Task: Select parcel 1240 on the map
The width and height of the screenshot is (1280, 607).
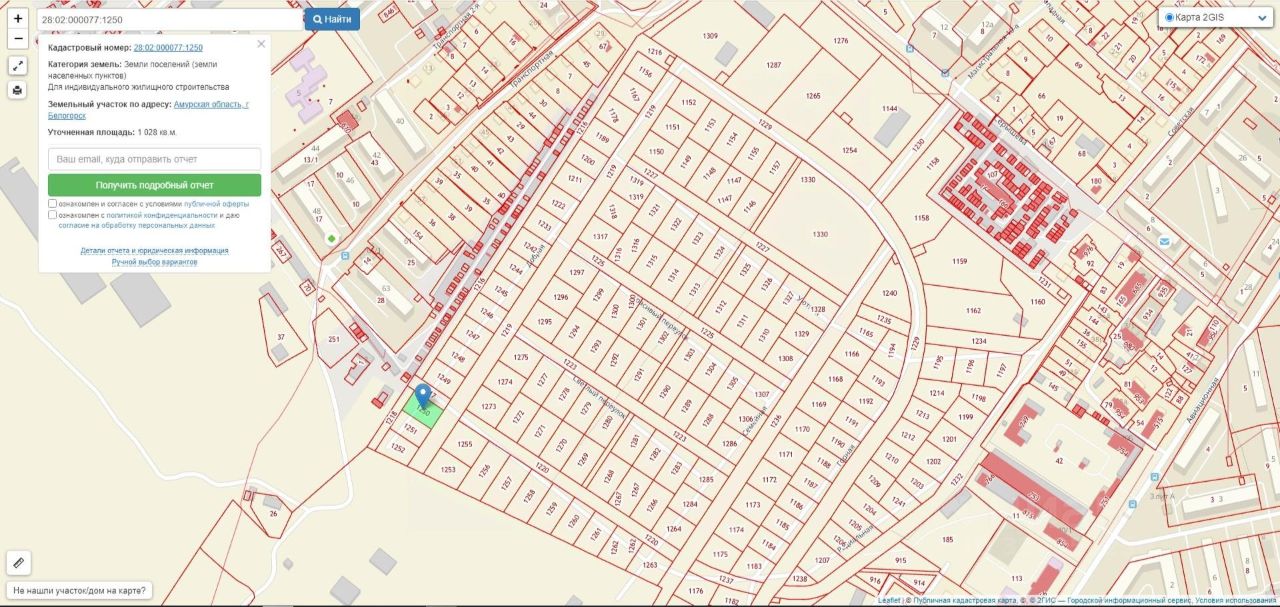Action: [x=889, y=293]
